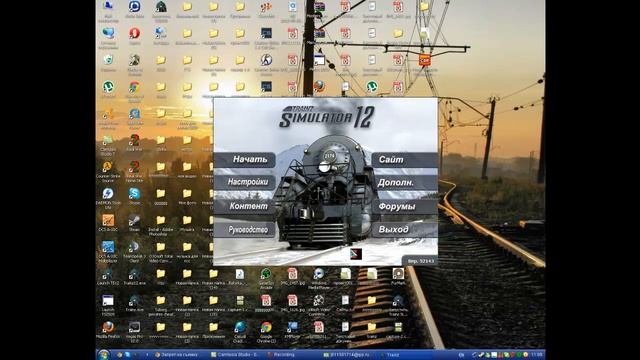Switch to Recording taskbar item

281,355
